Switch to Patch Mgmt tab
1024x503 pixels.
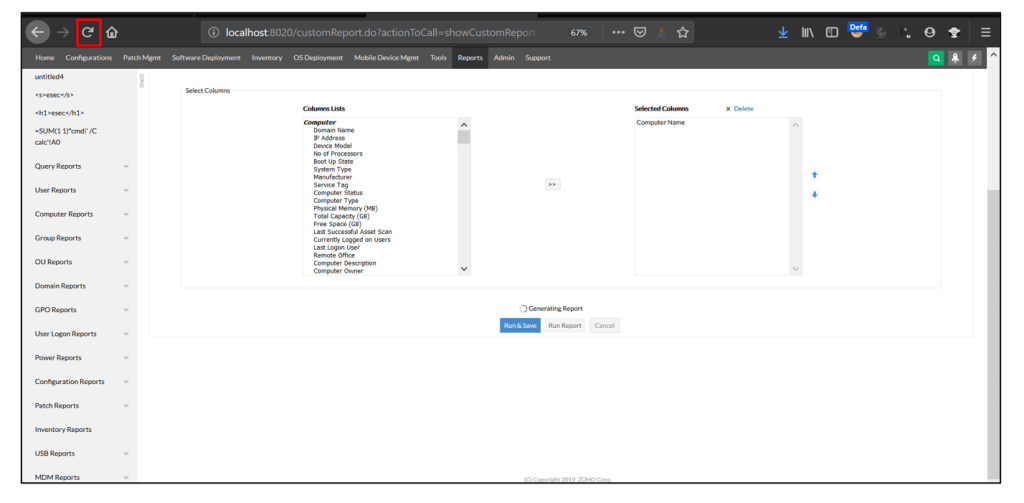[x=142, y=58]
